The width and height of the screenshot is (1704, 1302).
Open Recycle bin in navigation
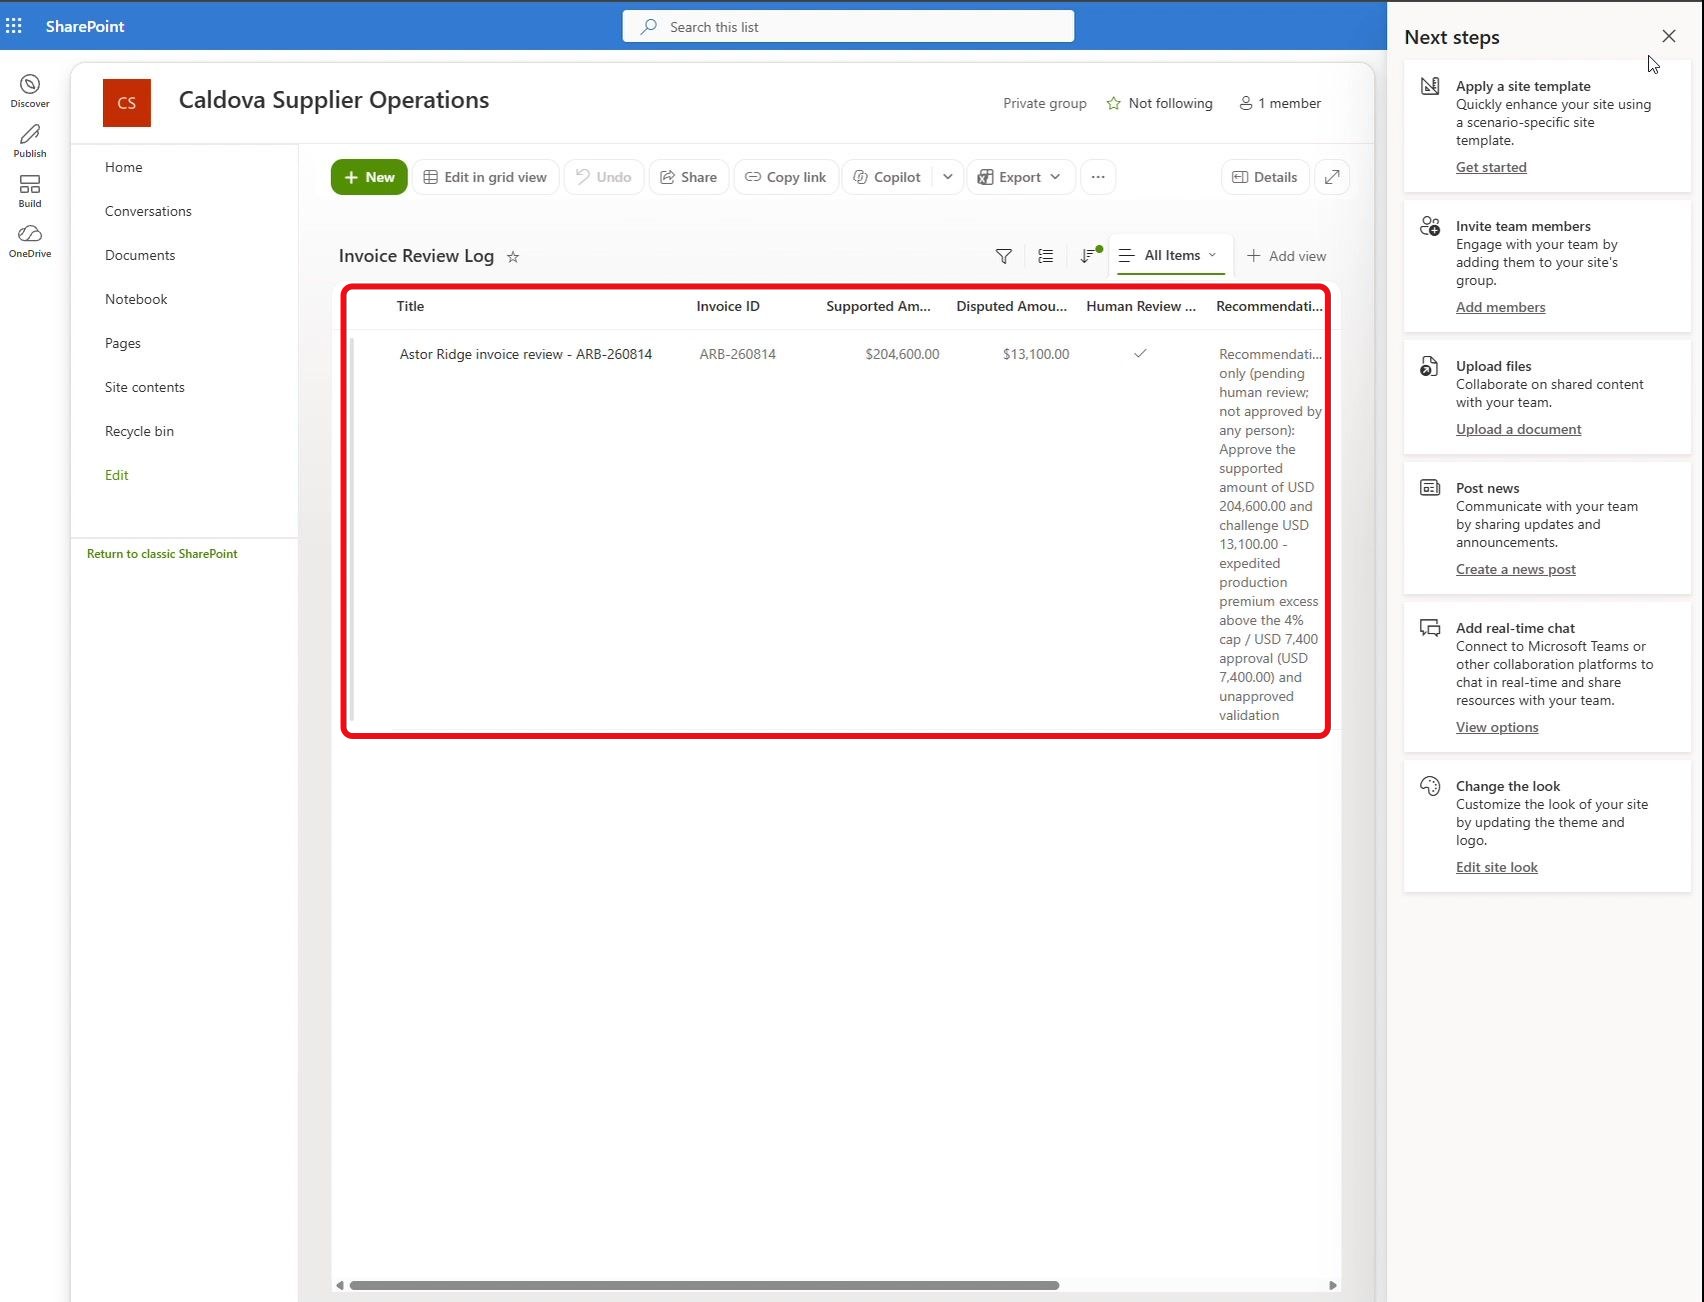139,431
